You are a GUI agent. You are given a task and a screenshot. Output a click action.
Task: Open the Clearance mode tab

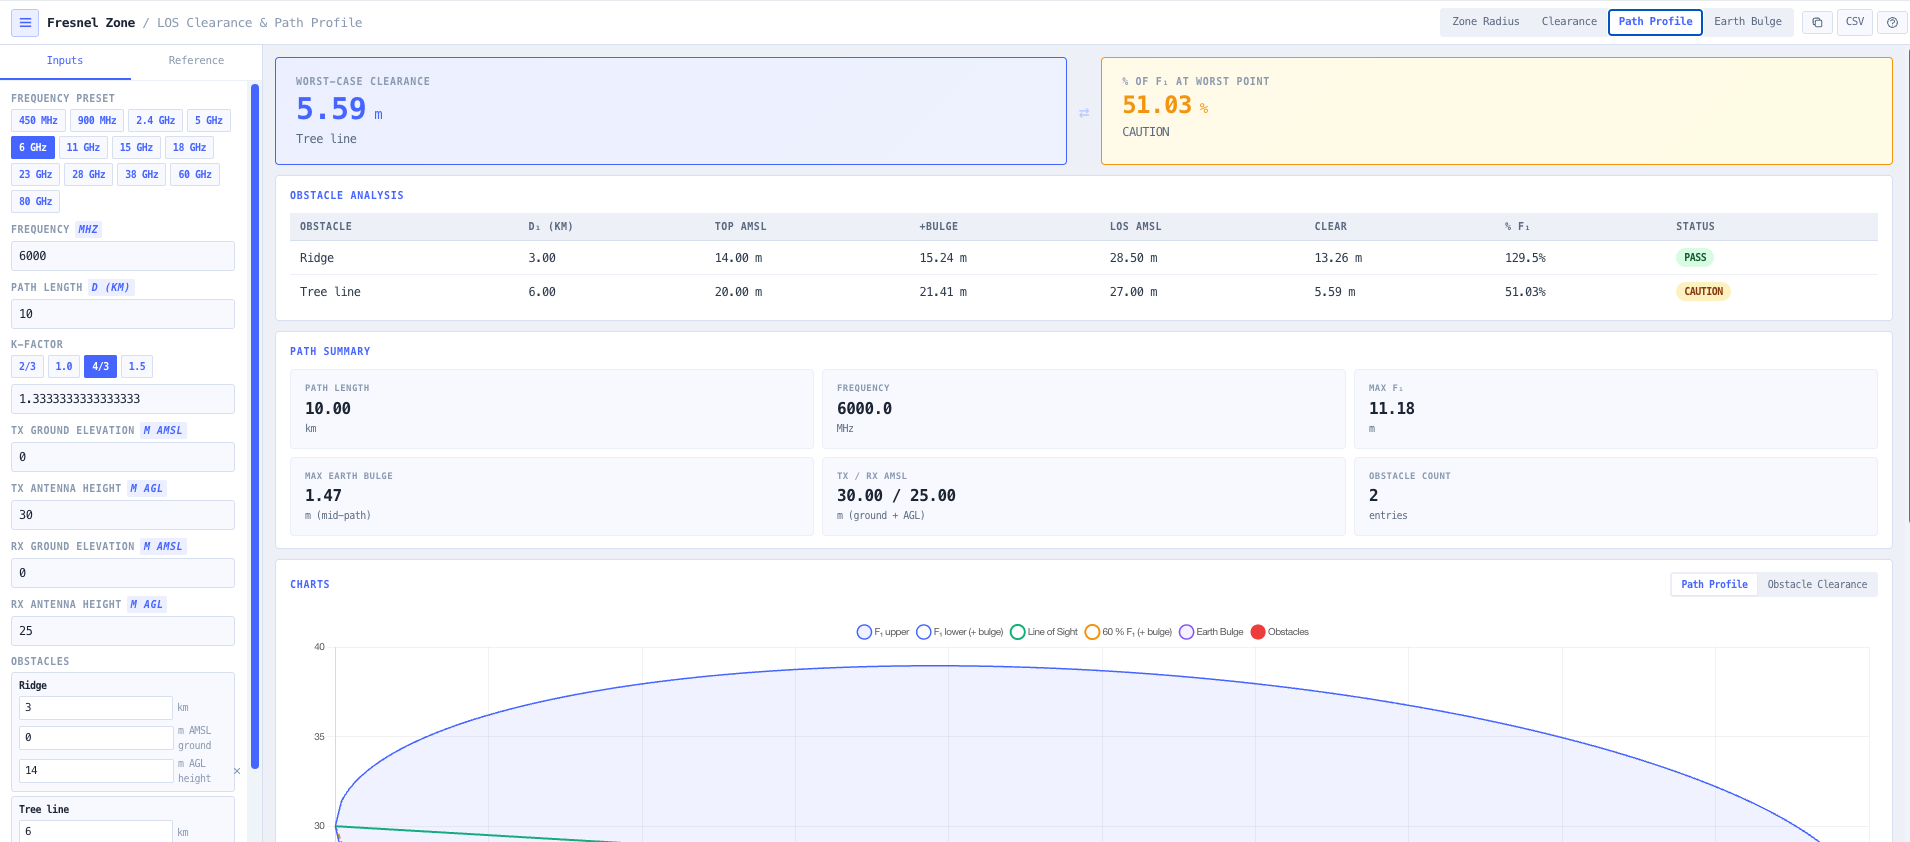pos(1569,22)
